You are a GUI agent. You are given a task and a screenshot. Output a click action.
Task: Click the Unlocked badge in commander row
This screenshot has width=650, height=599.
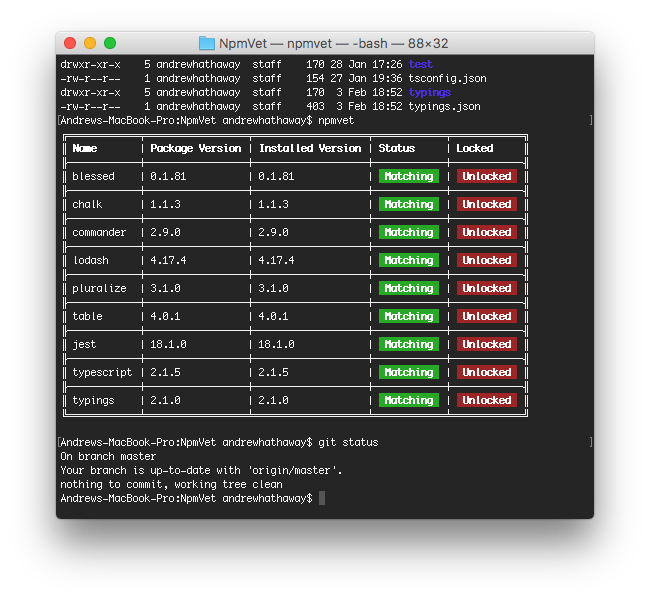click(x=487, y=232)
